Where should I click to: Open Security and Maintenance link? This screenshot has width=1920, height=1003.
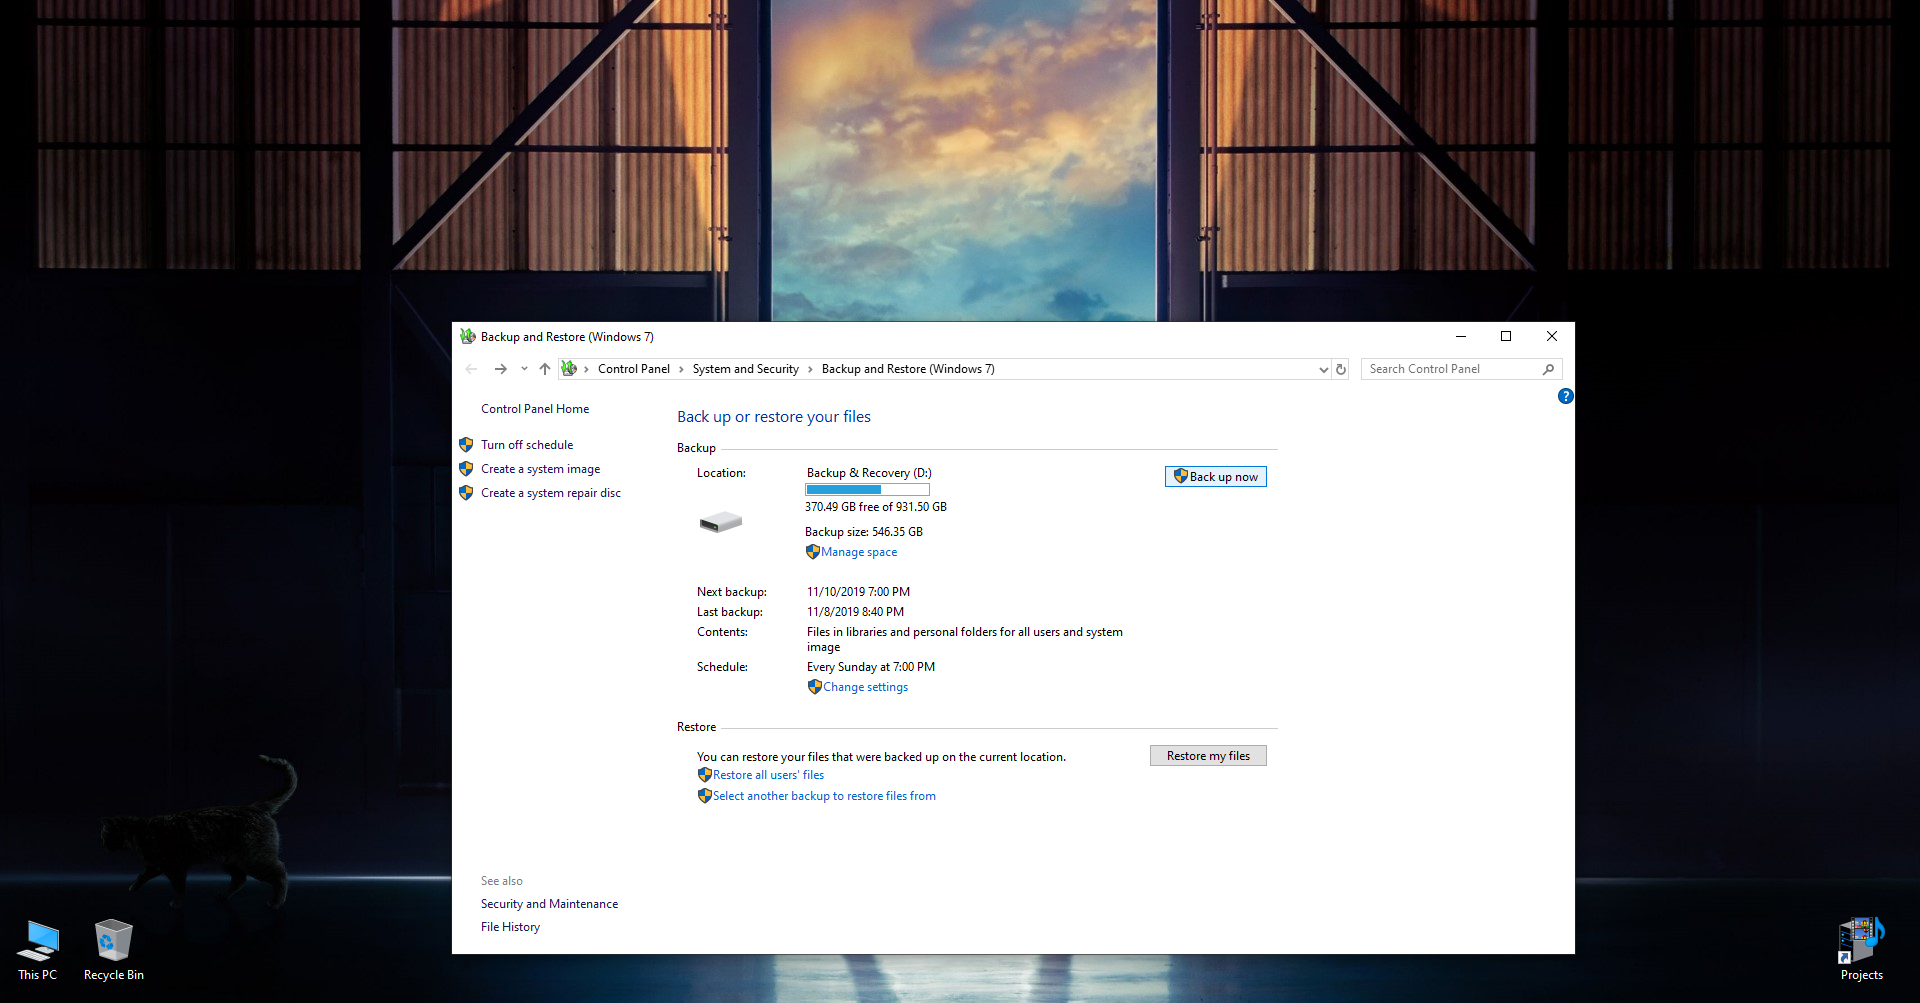point(549,904)
